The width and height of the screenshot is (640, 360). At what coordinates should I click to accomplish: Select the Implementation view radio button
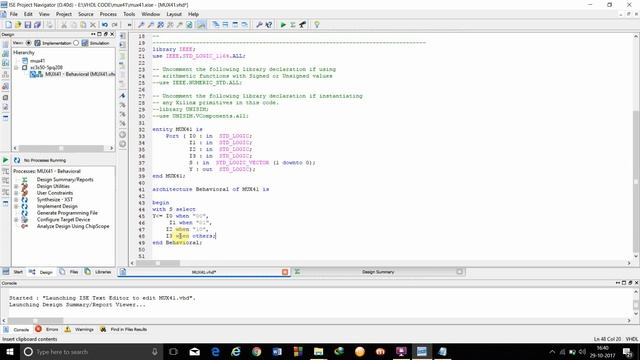(x=29, y=43)
